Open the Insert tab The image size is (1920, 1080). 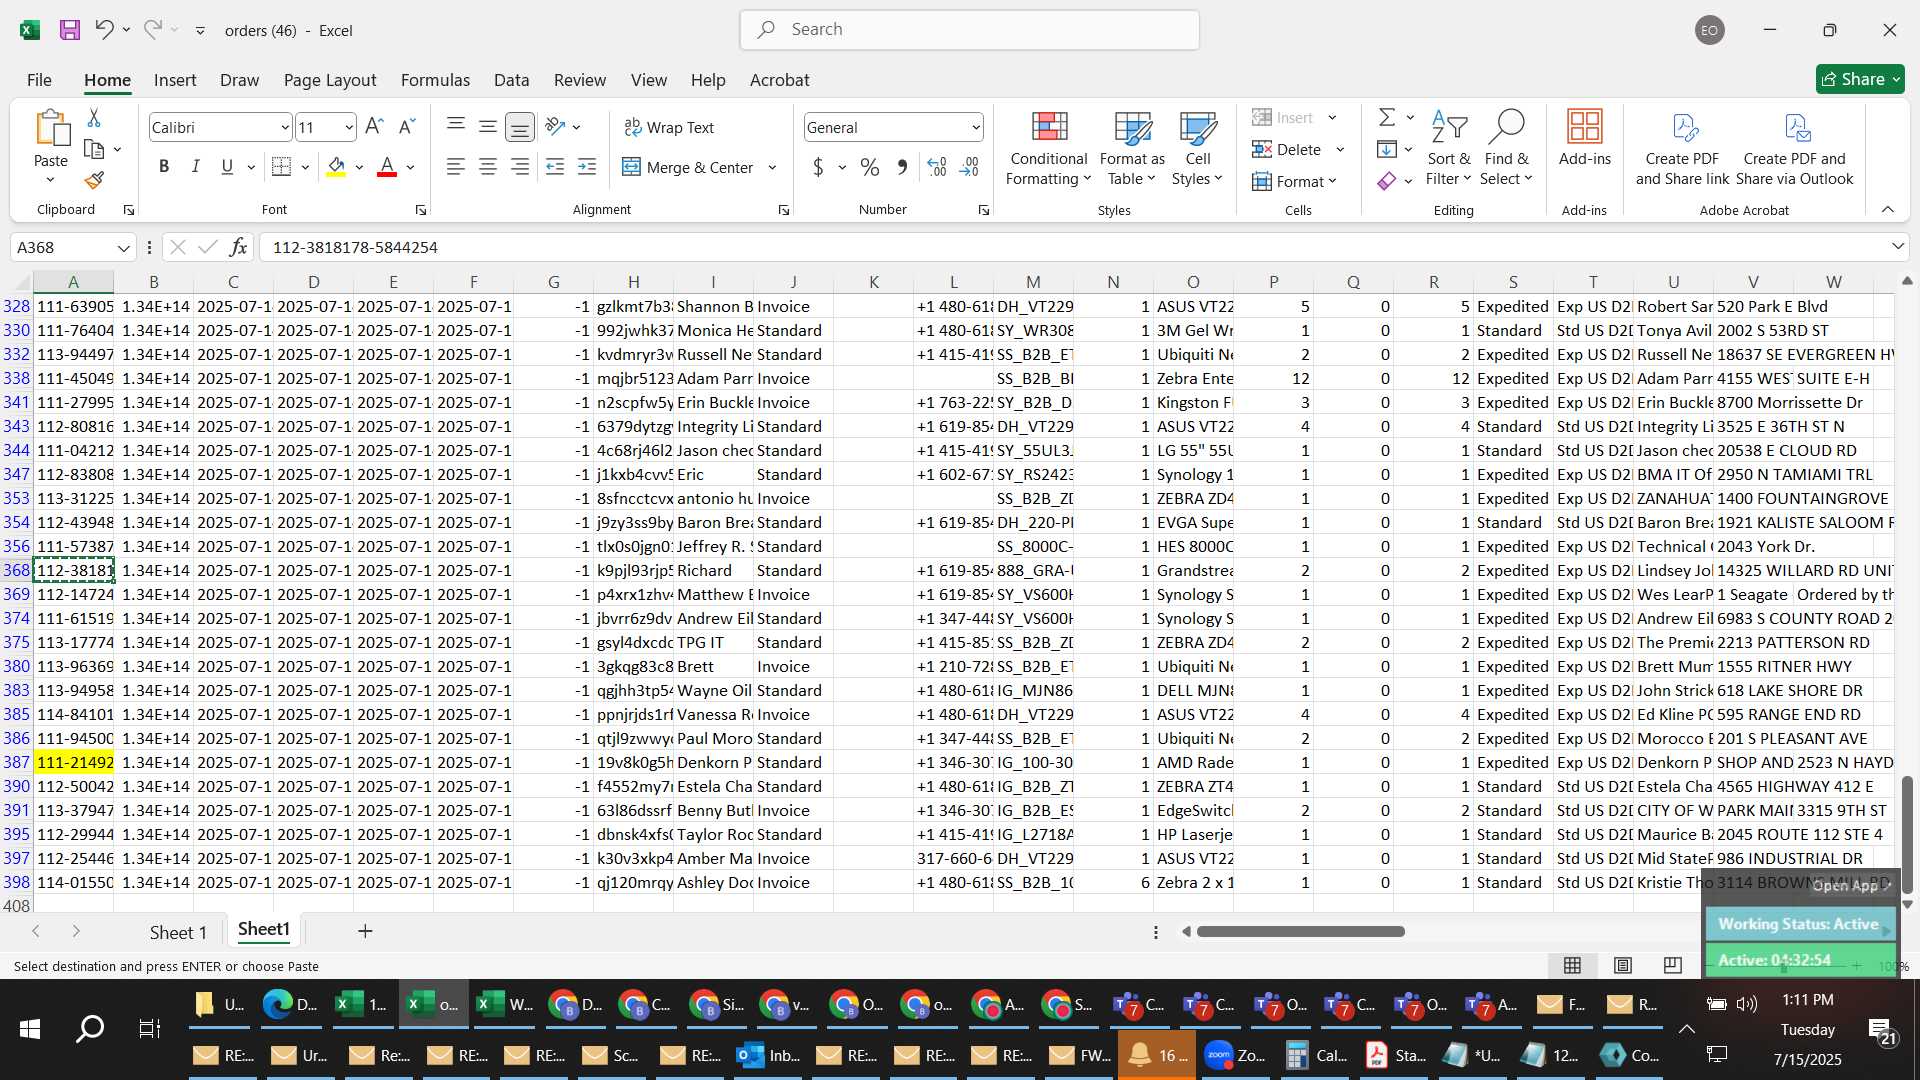point(175,80)
